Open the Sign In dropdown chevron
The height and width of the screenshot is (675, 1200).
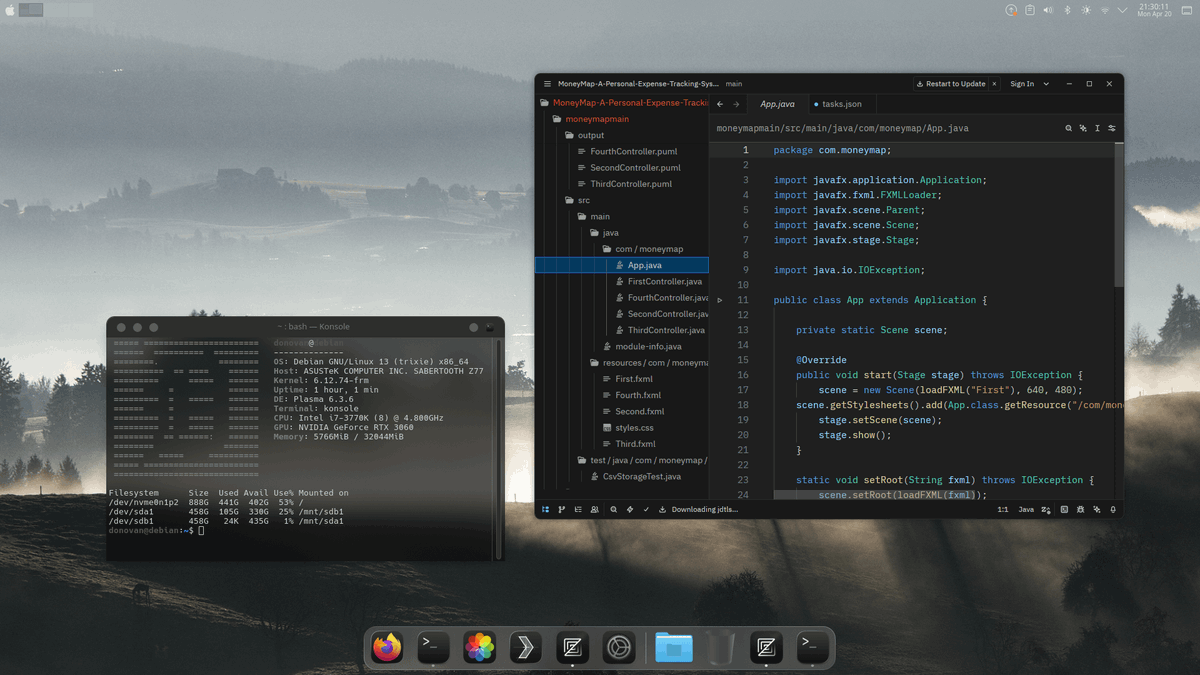[1046, 84]
